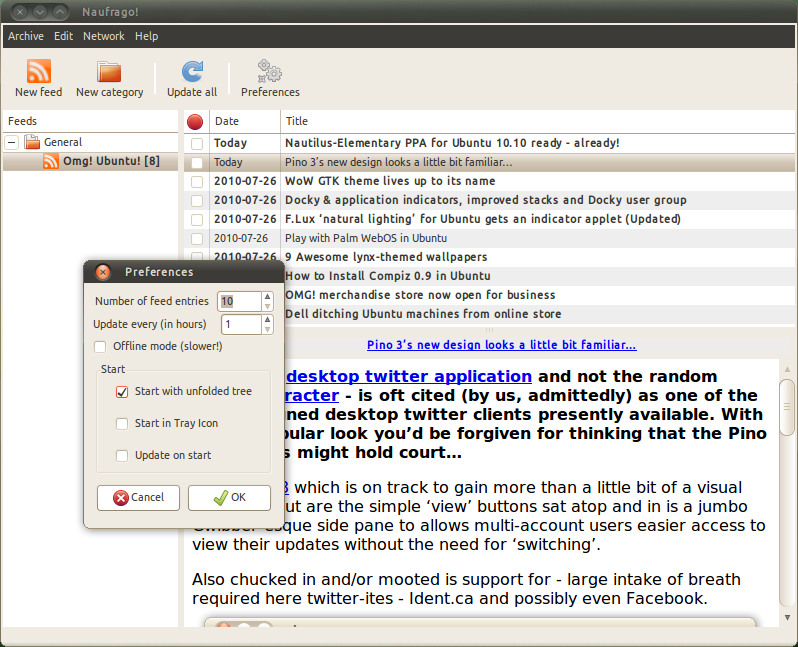Open the Network menu
This screenshot has height=647, width=798.
coord(104,36)
